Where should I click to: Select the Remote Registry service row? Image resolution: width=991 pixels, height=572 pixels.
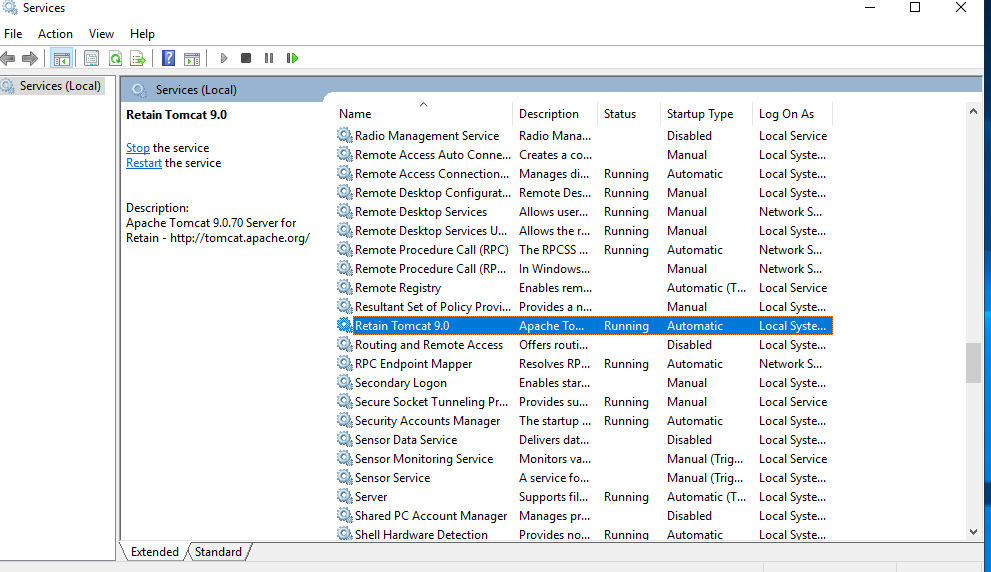(x=398, y=288)
